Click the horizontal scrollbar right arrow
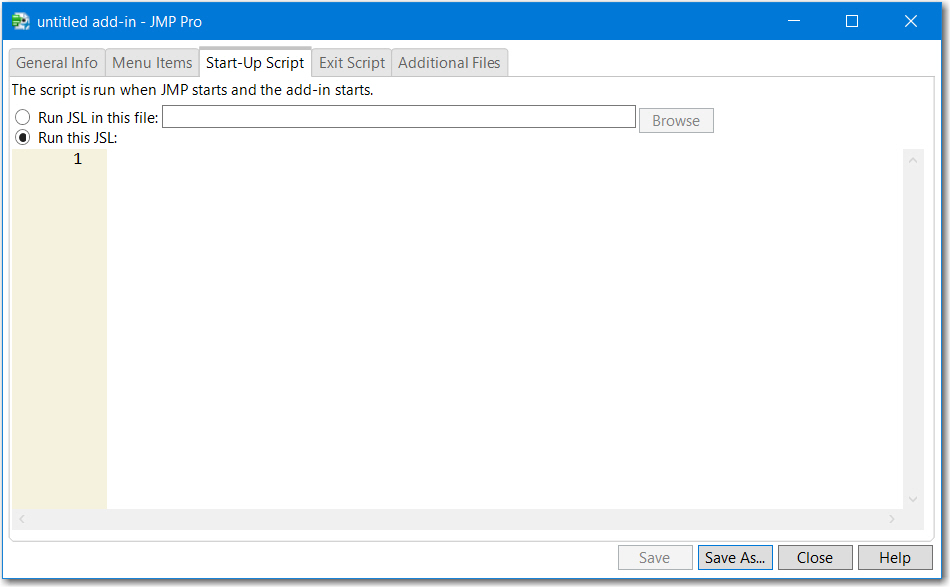Image resolution: width=950 pixels, height=587 pixels. coord(892,519)
